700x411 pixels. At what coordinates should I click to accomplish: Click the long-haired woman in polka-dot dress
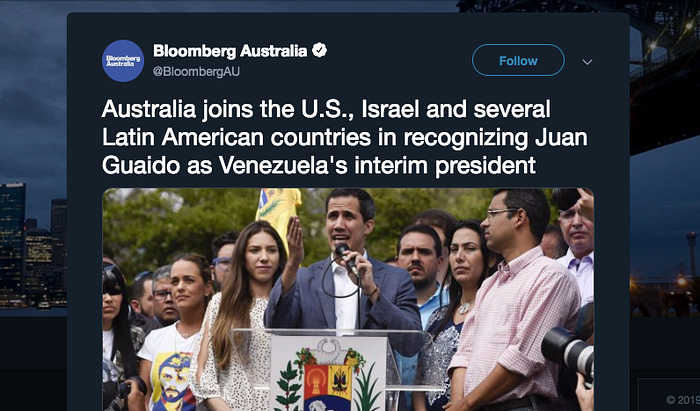coord(241,317)
